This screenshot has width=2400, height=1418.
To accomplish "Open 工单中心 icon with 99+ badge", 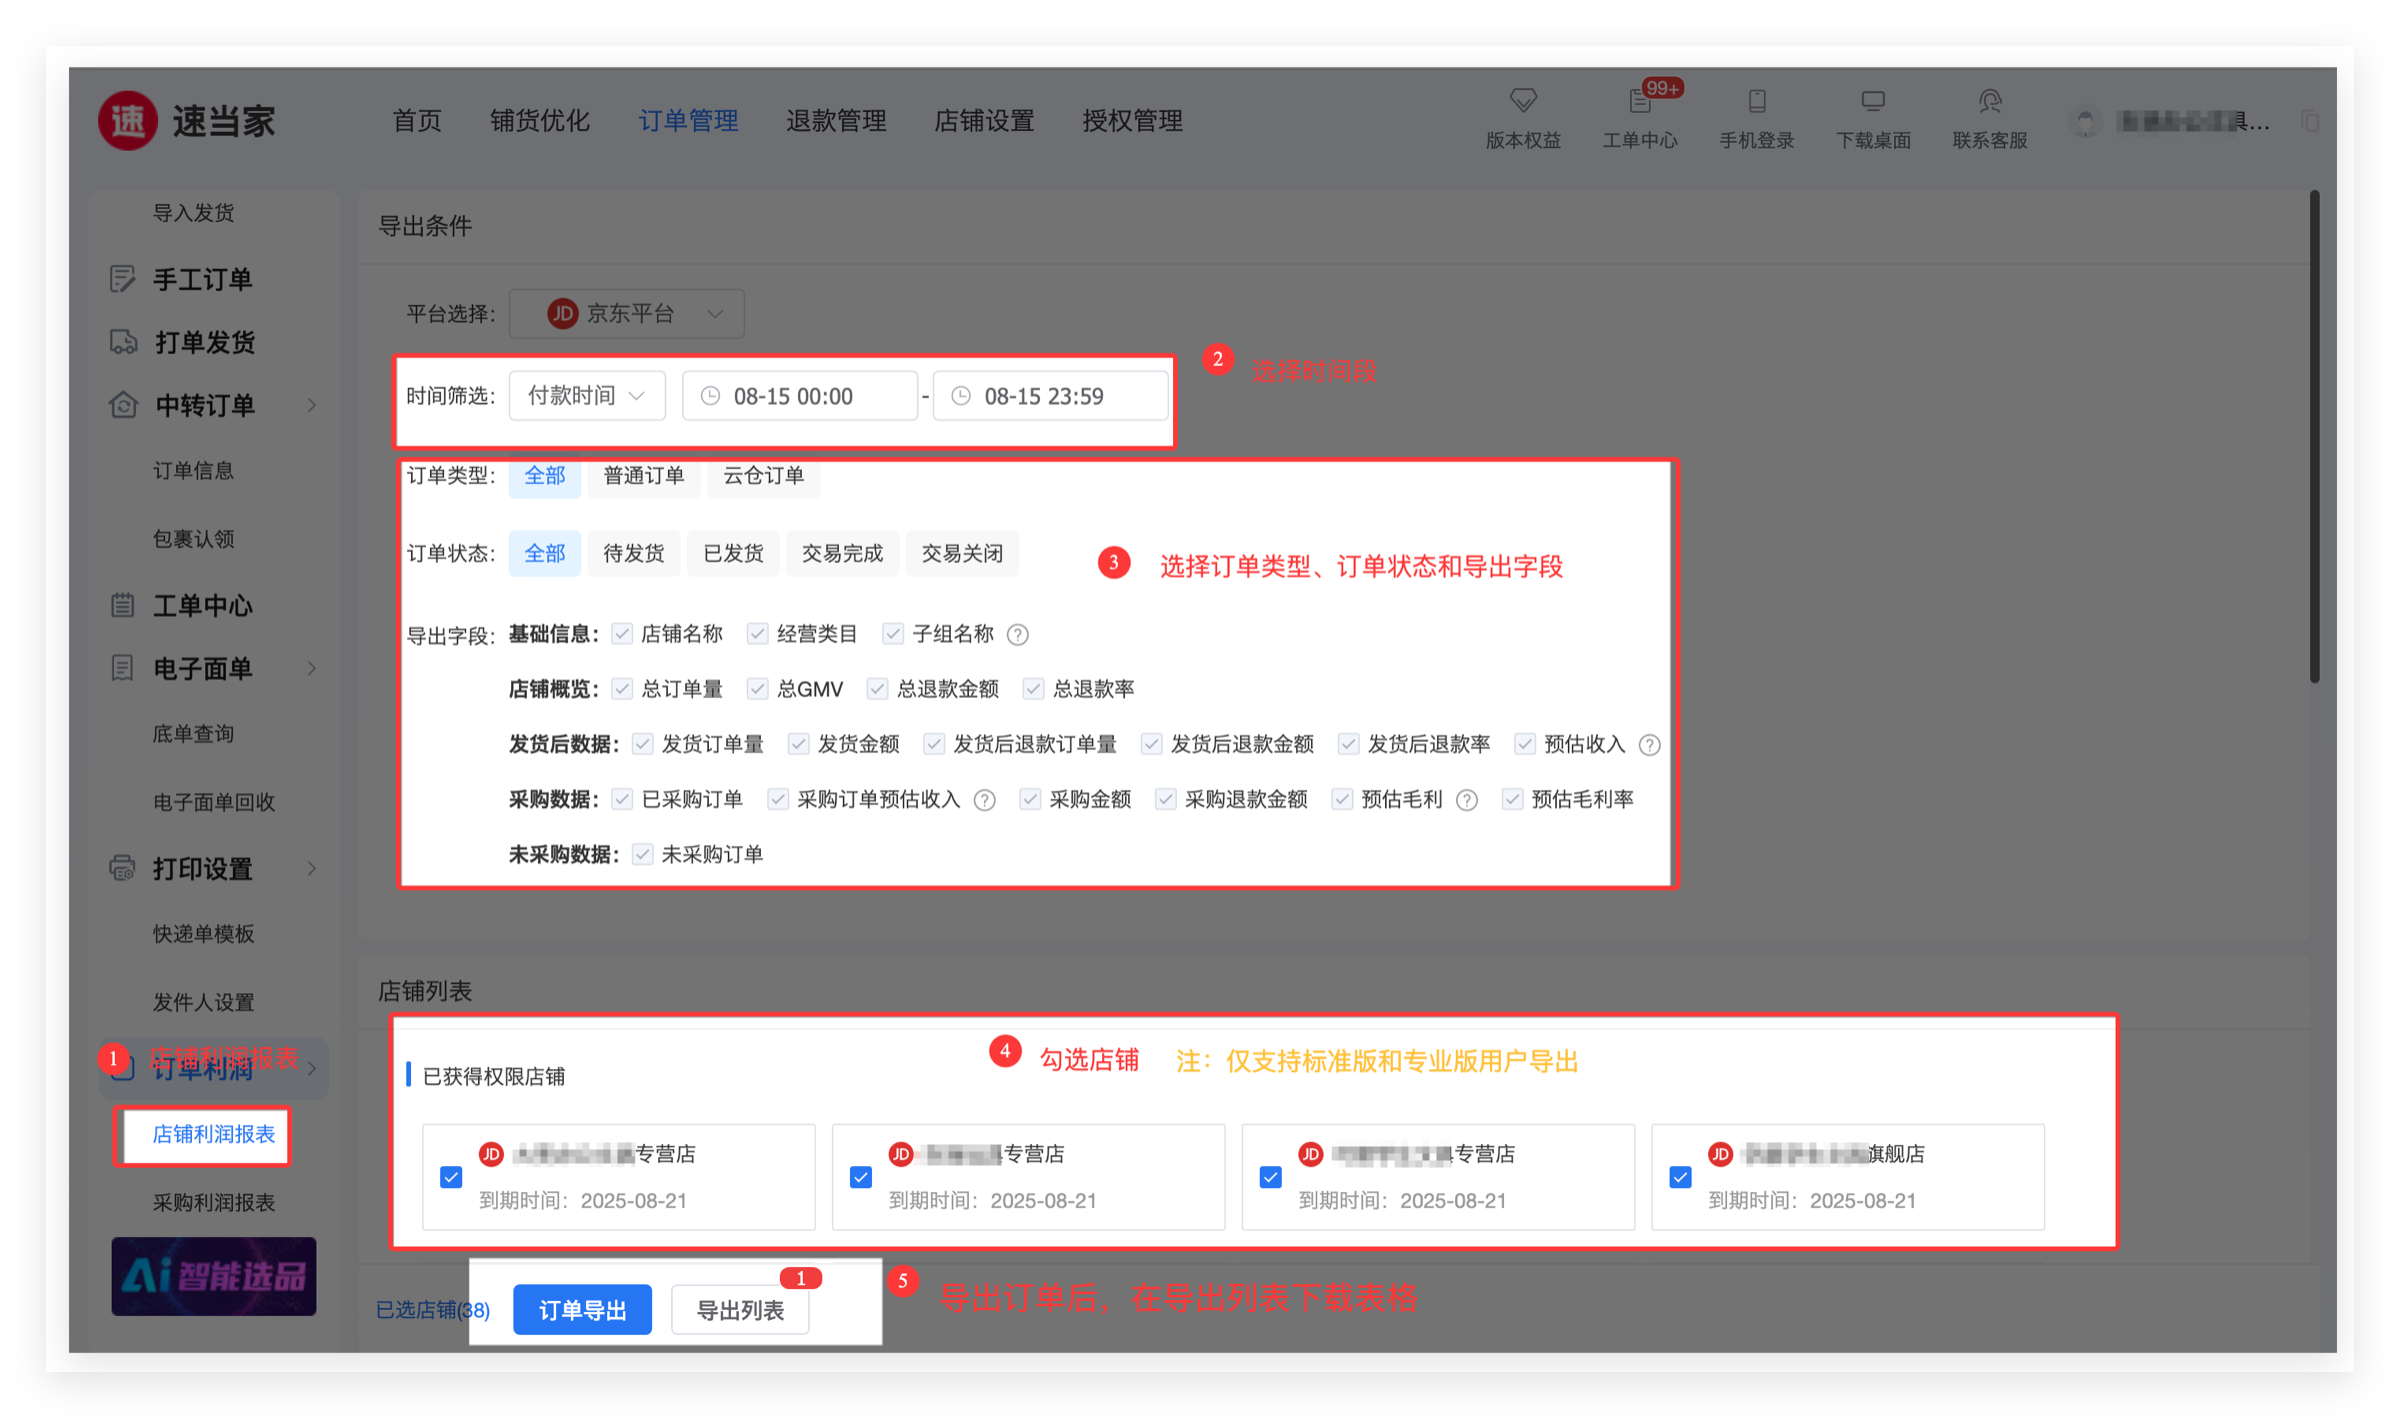I will (1640, 102).
